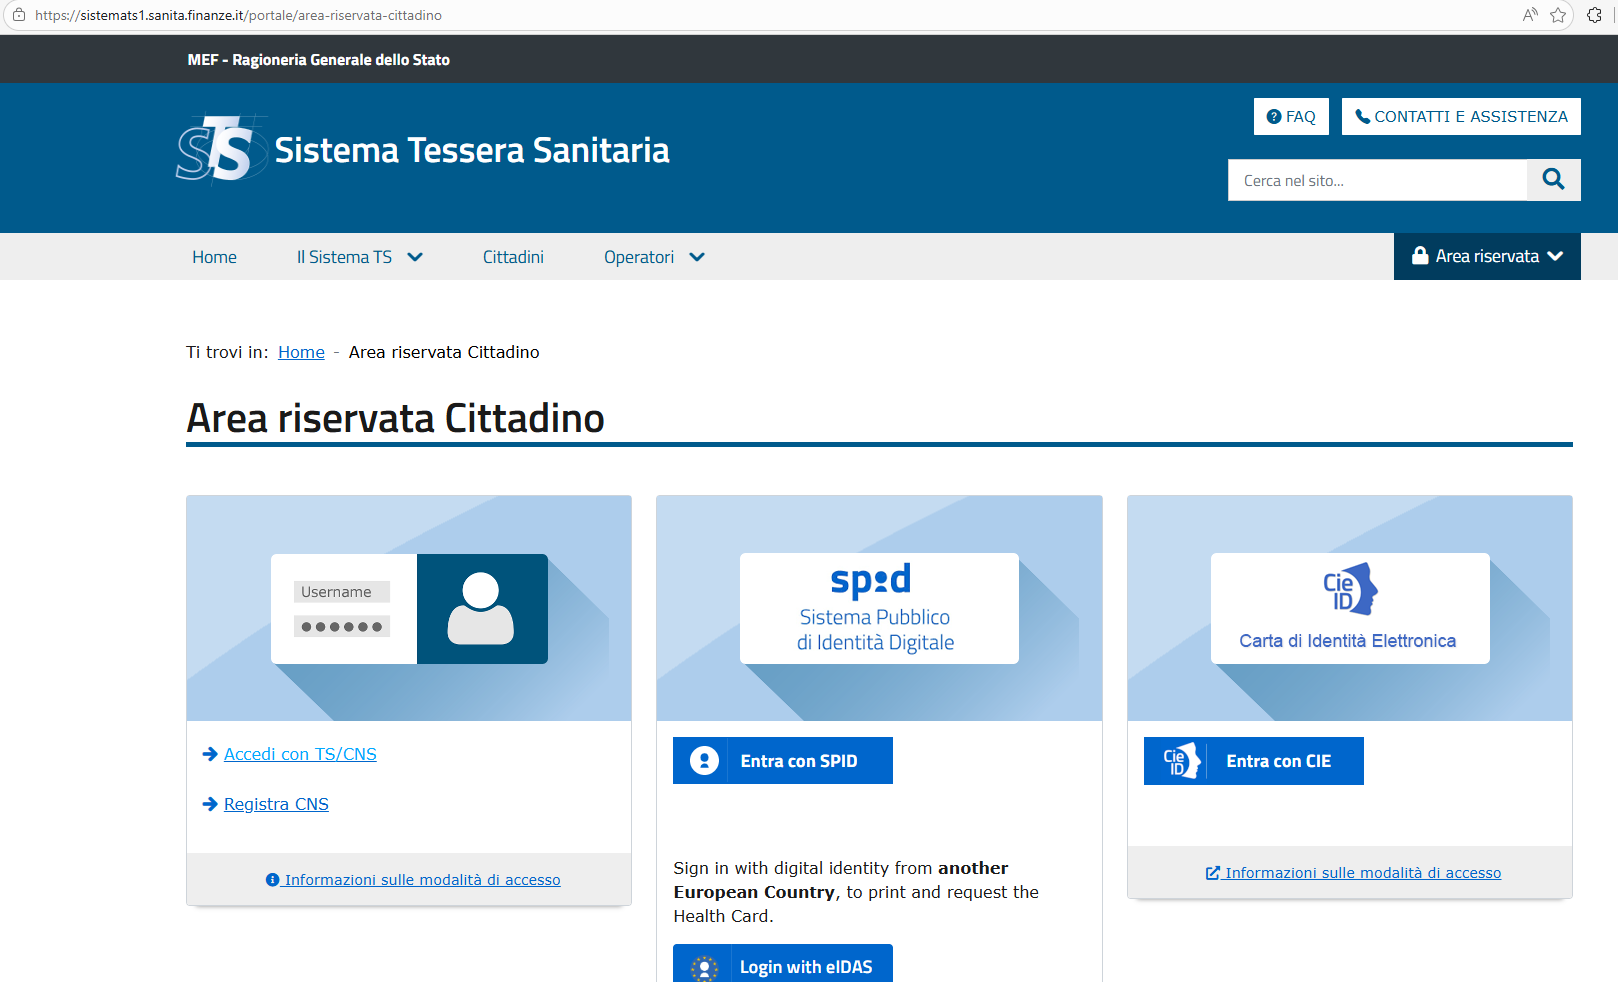Open the Cittadini navigation item

(513, 257)
